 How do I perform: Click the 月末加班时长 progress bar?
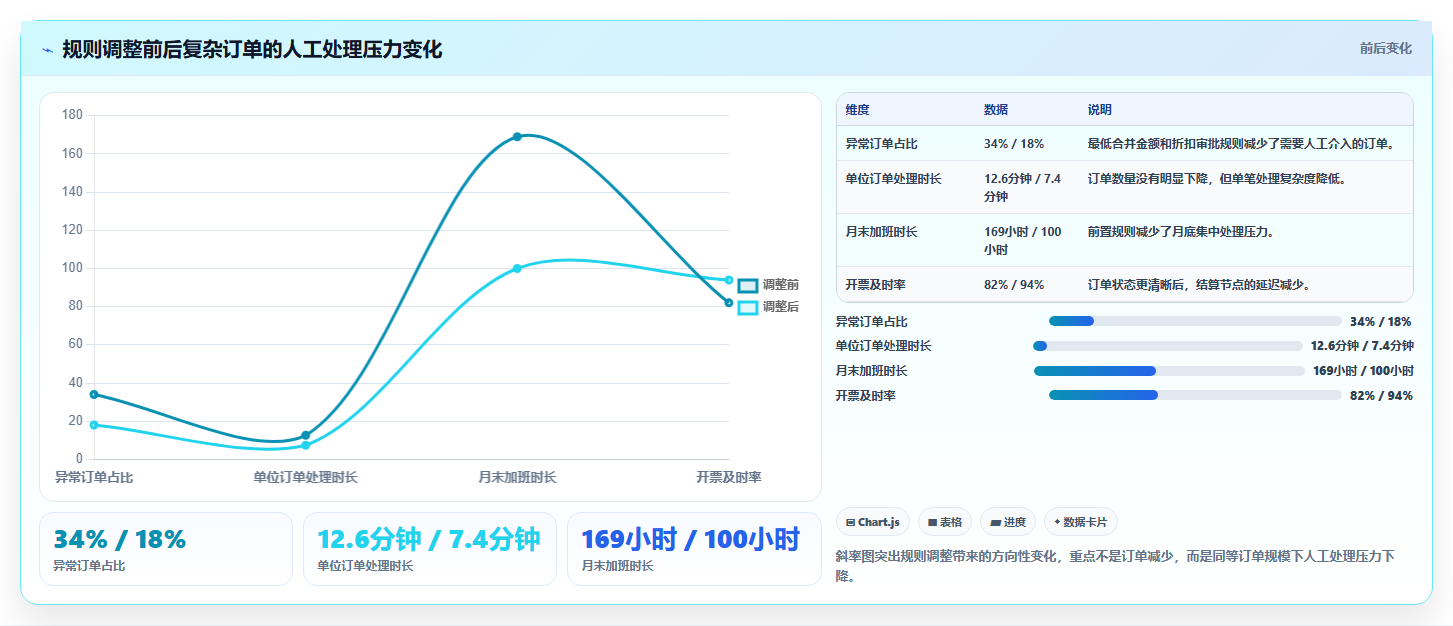(1169, 371)
